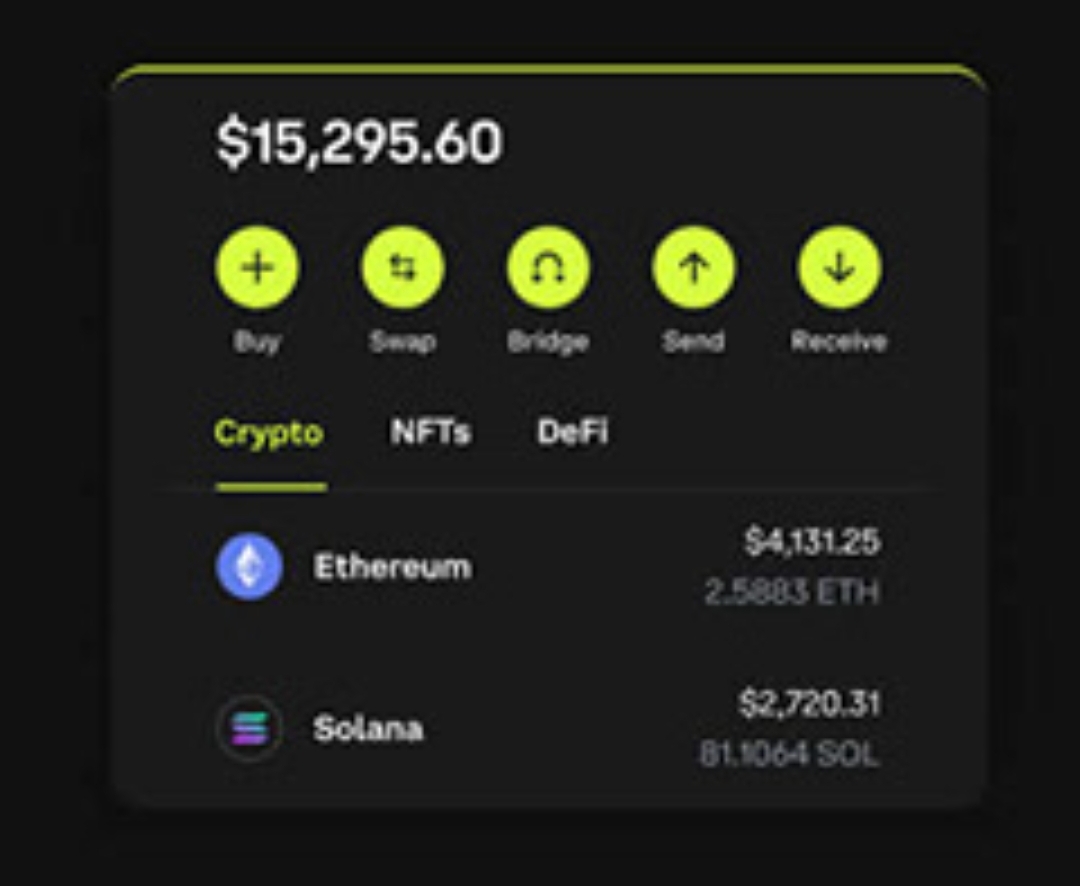Click the Solana coin logo
This screenshot has height=886, width=1080.
[x=249, y=729]
